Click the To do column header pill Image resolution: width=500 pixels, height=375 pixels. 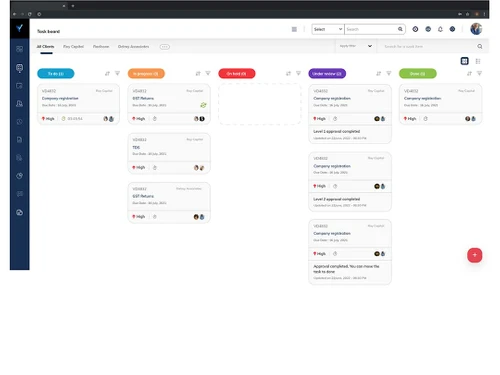tap(56, 74)
